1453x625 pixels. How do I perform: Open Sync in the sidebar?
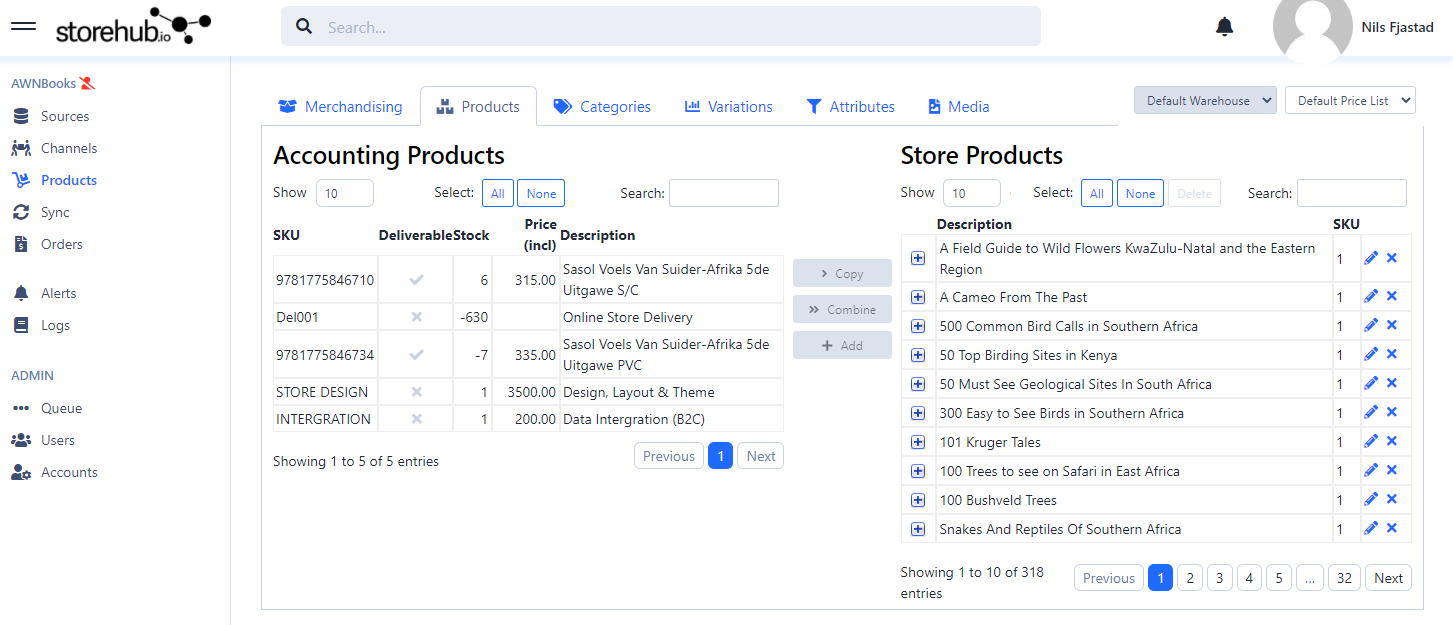tap(55, 212)
